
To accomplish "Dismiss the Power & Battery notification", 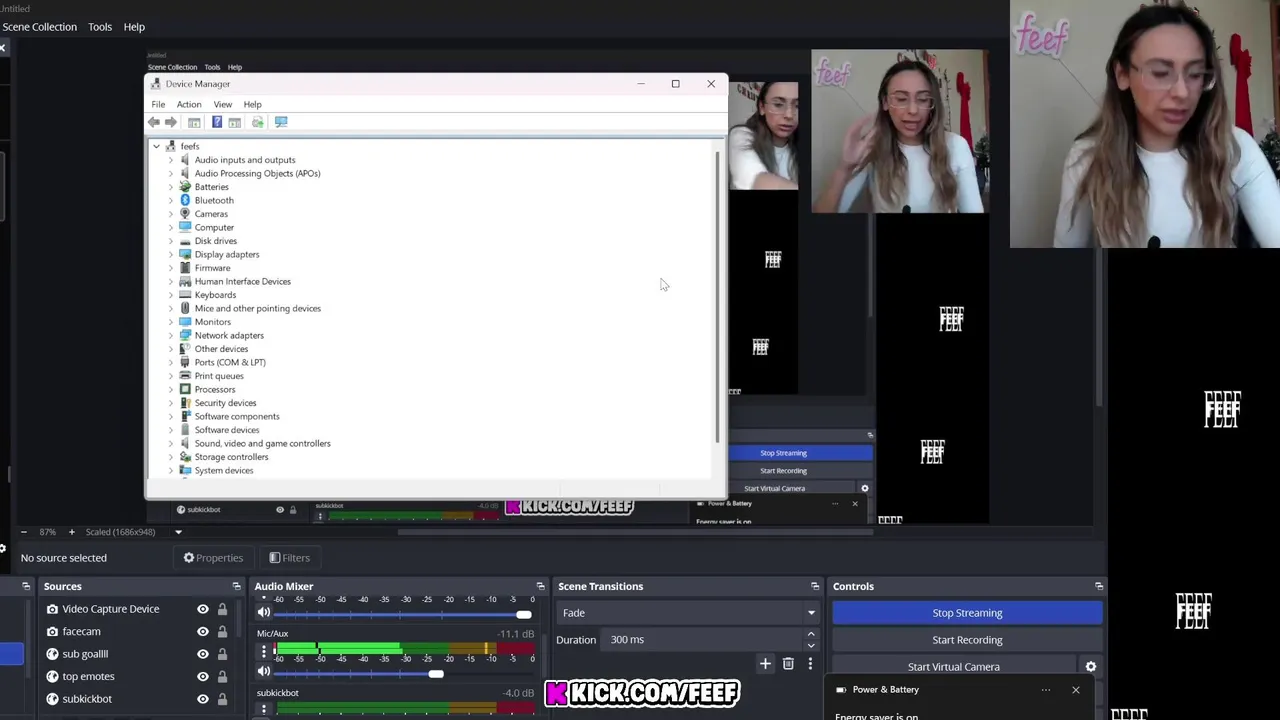I will point(1076,690).
